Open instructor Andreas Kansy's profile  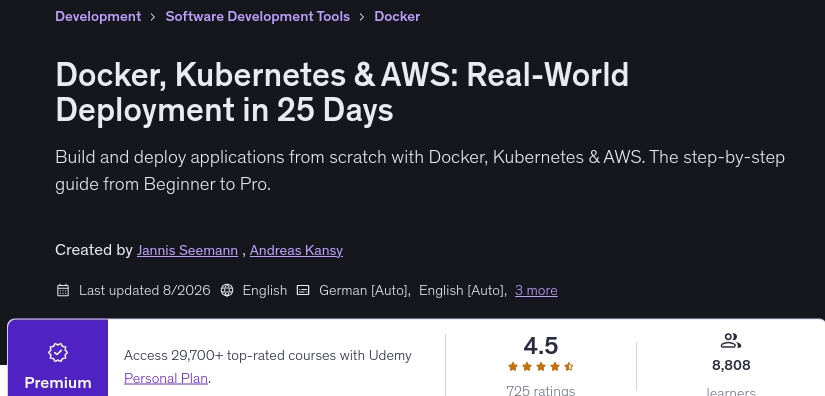(296, 250)
